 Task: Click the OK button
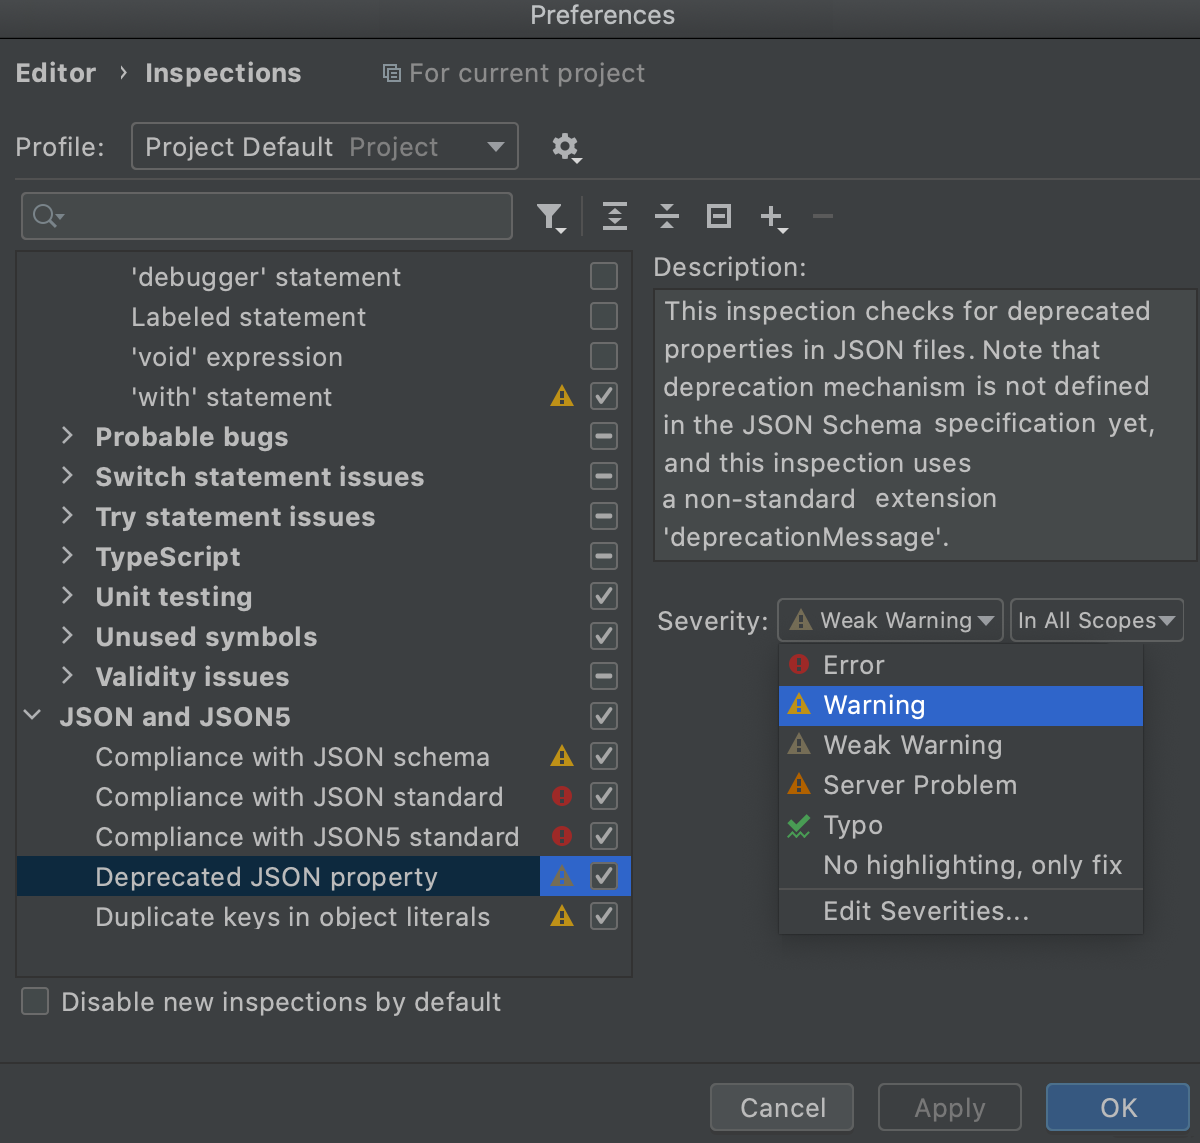tap(1118, 1108)
